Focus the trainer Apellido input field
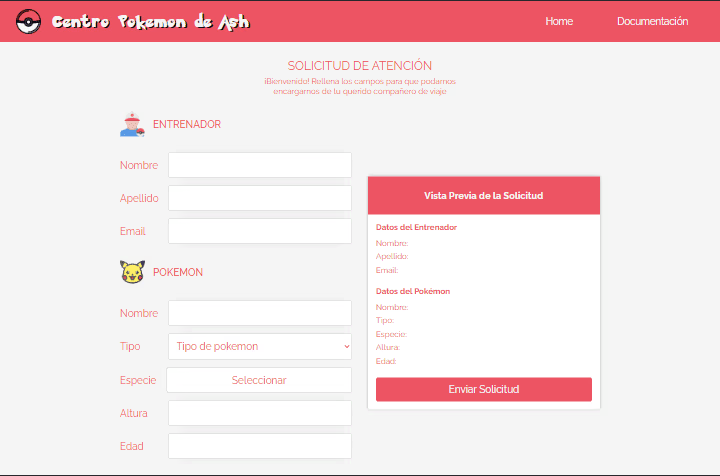This screenshot has height=476, width=720. (260, 198)
